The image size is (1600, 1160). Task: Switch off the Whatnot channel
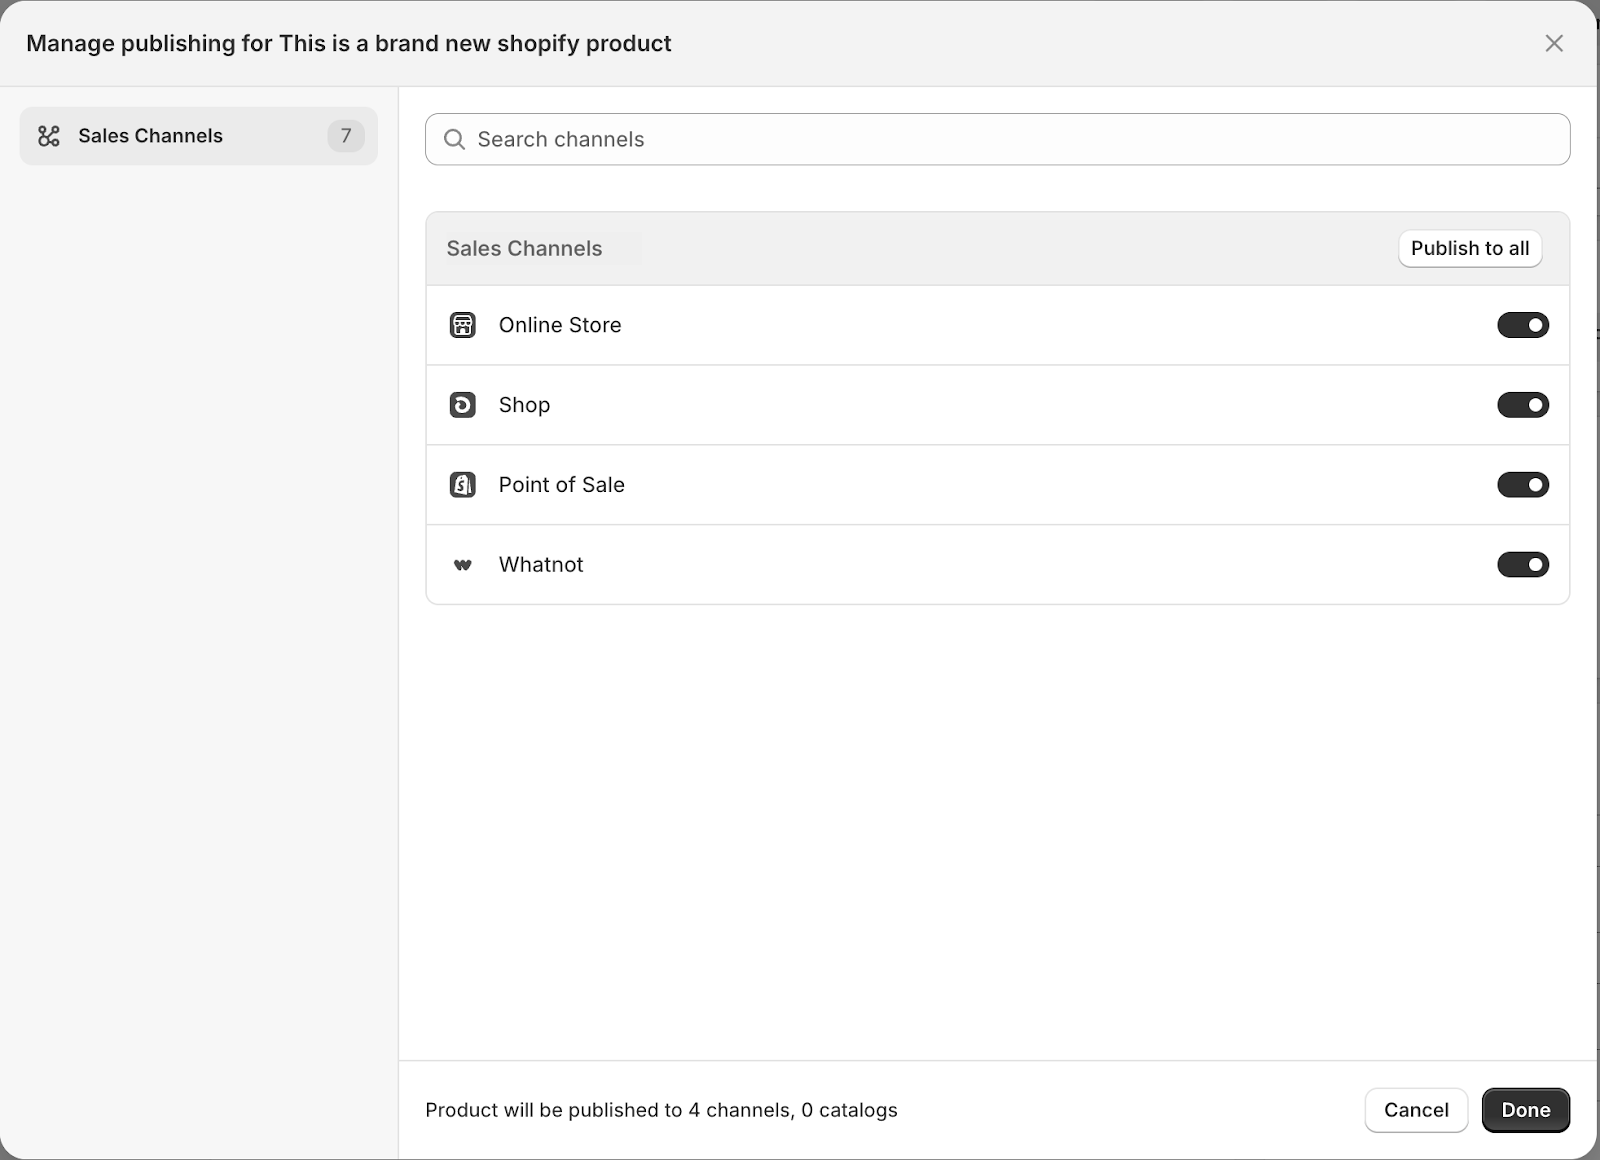coord(1522,565)
